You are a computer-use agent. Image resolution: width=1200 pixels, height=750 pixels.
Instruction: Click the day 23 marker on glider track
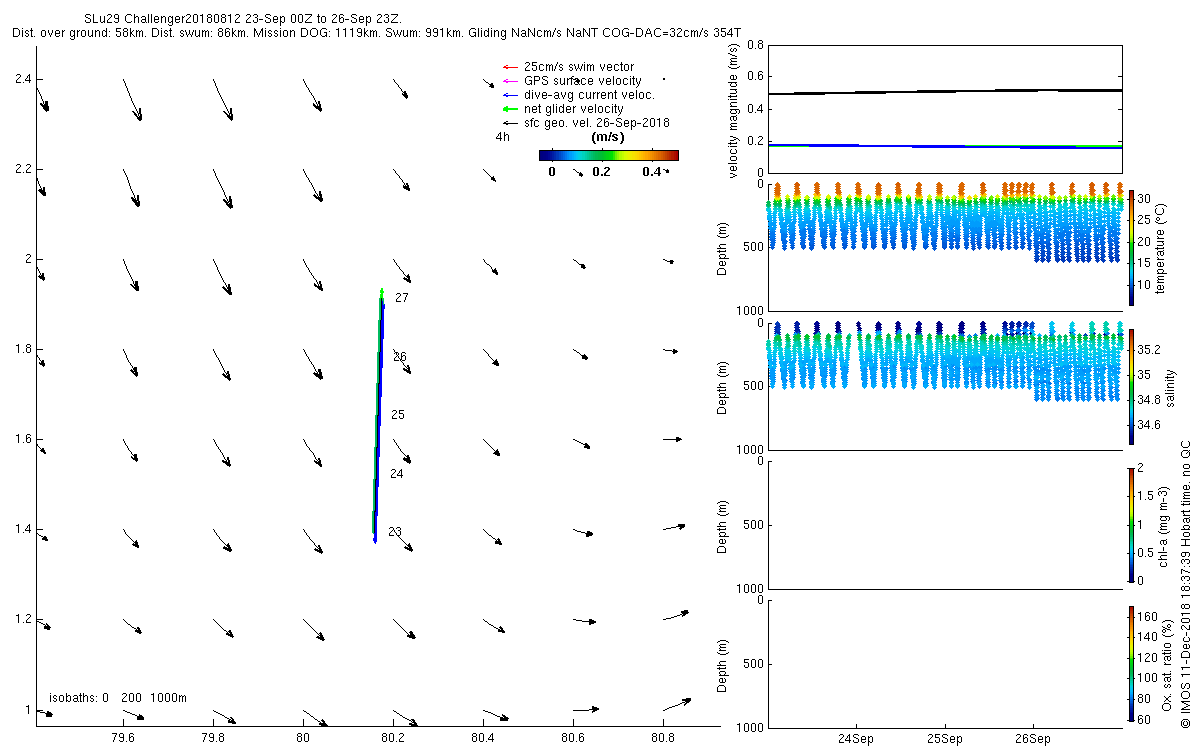click(x=395, y=532)
